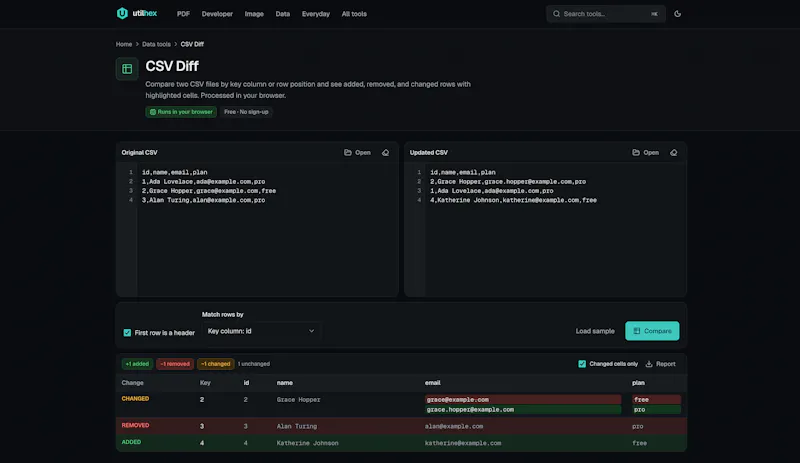Click CHANGED status cell

tap(135, 399)
